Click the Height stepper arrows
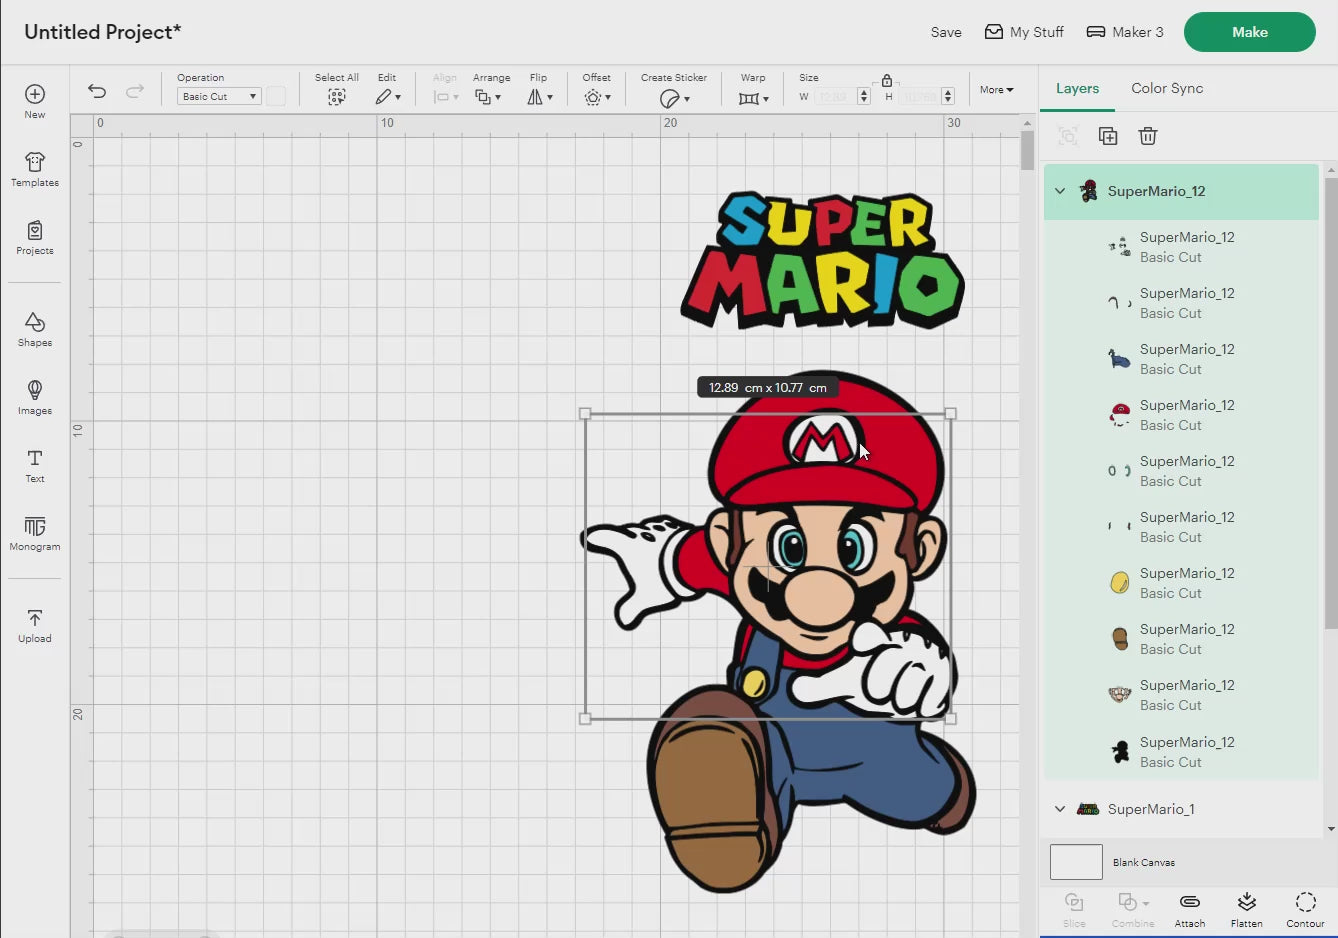Viewport: 1338px width, 938px height. (x=948, y=97)
